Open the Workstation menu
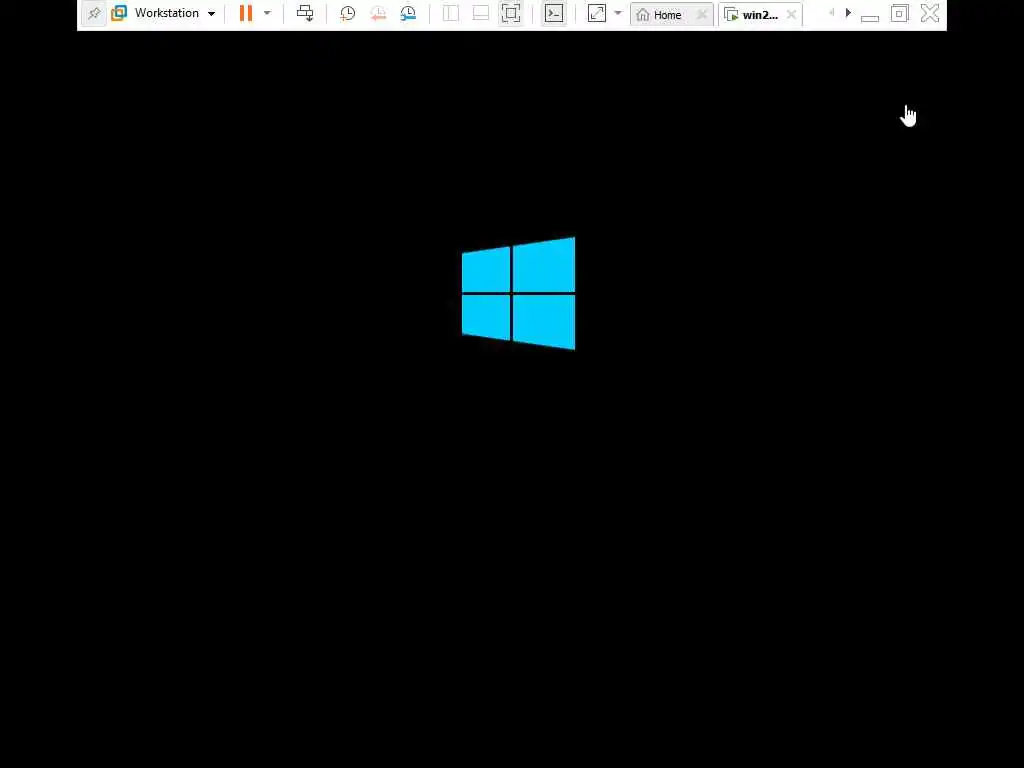Viewport: 1024px width, 768px height. point(166,13)
